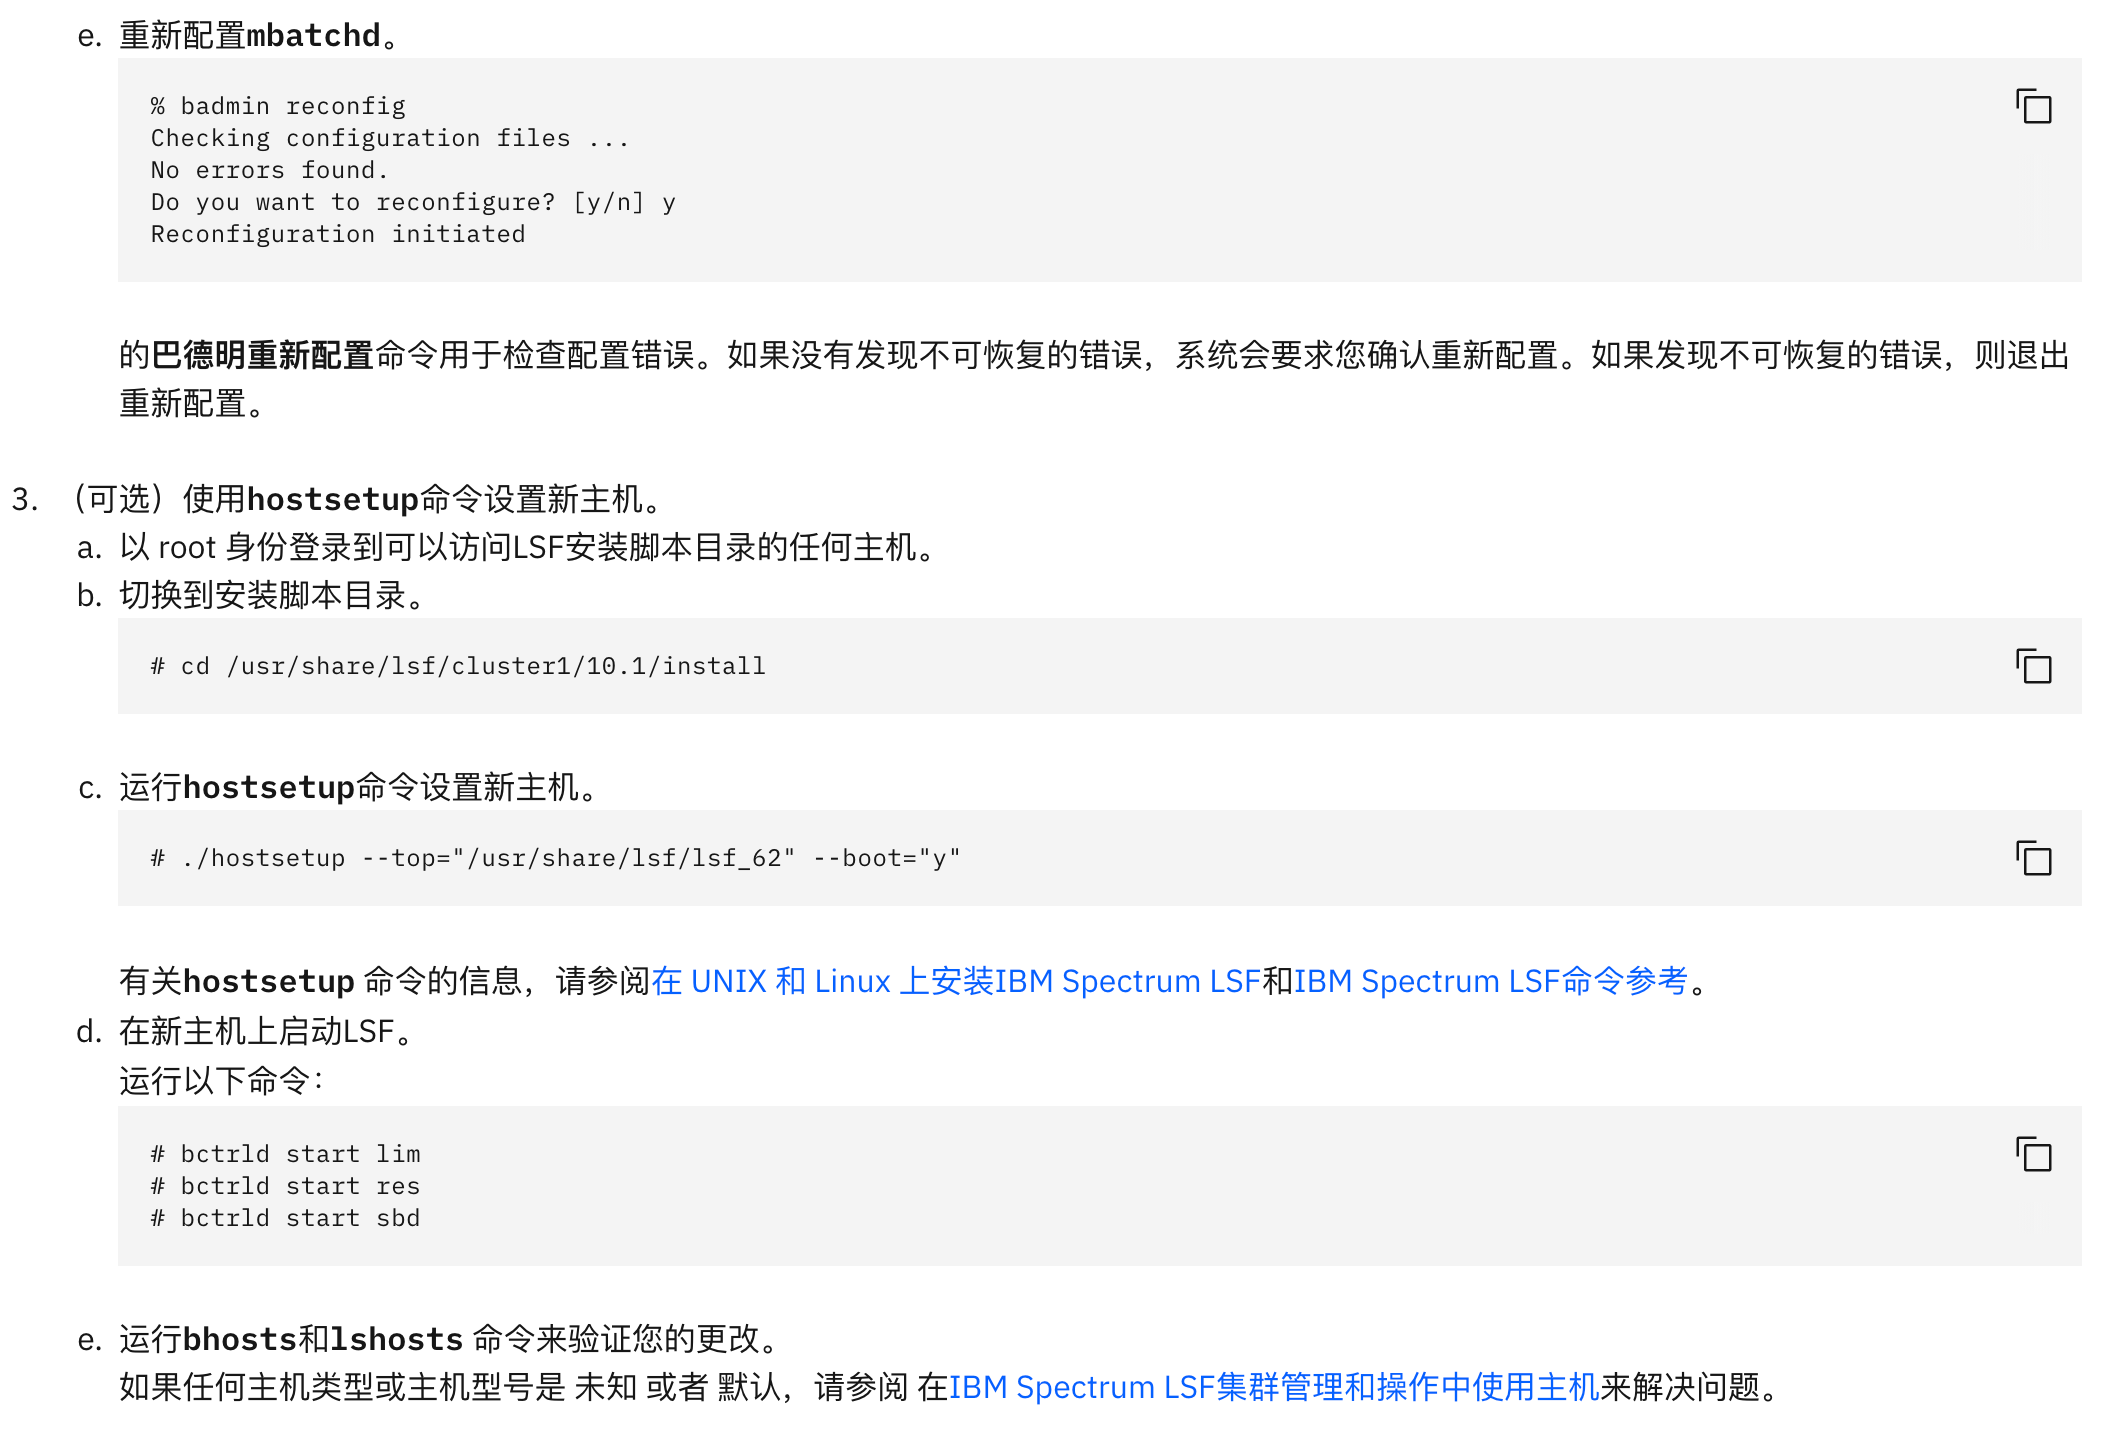2110x1432 pixels.
Task: Click step d 在新主机上启动LSF text
Action: click(x=265, y=1031)
